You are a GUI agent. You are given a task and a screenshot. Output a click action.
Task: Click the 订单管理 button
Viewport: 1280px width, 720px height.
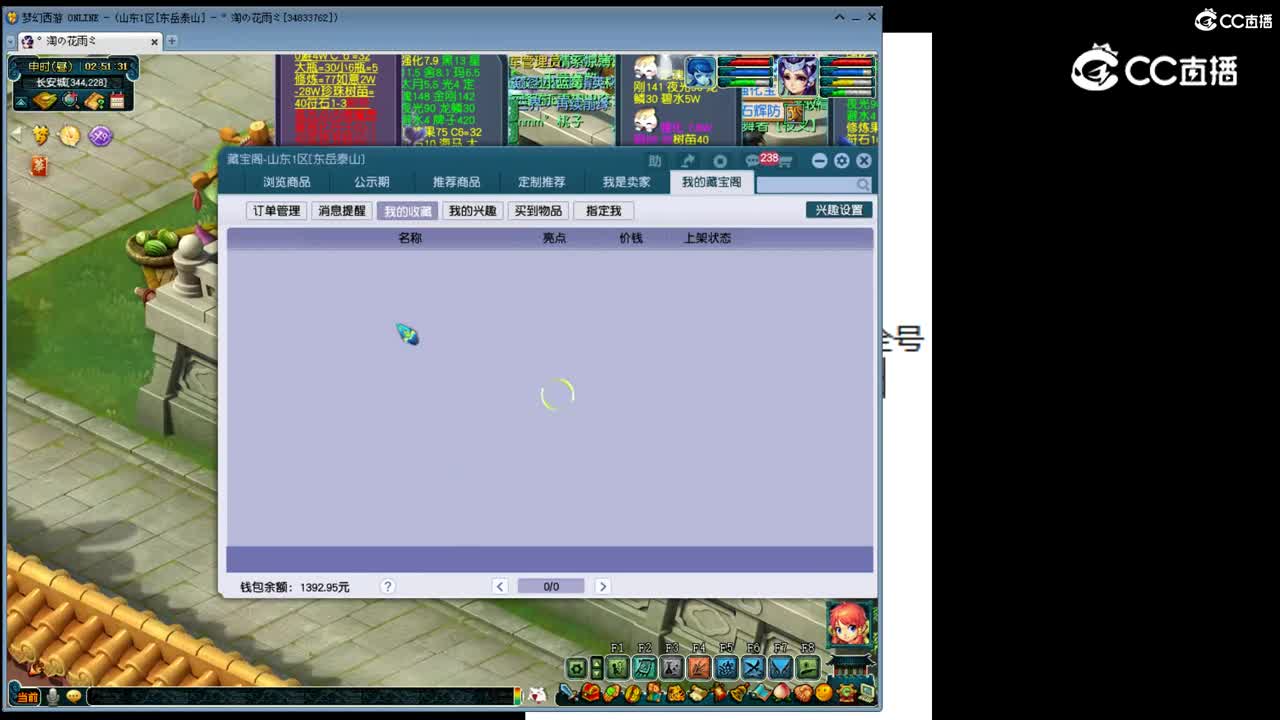pos(276,211)
